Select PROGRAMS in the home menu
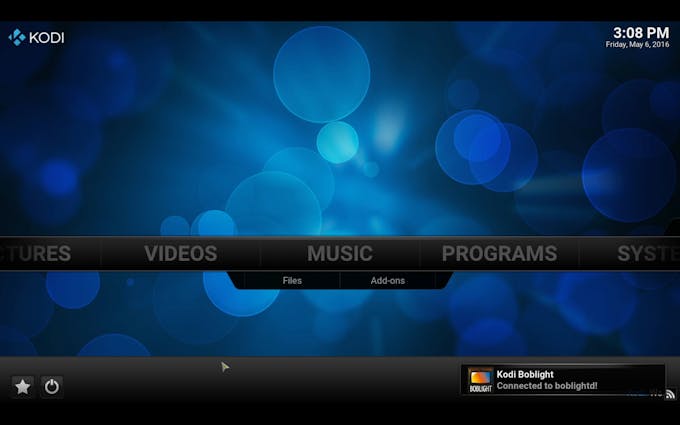 tap(499, 253)
